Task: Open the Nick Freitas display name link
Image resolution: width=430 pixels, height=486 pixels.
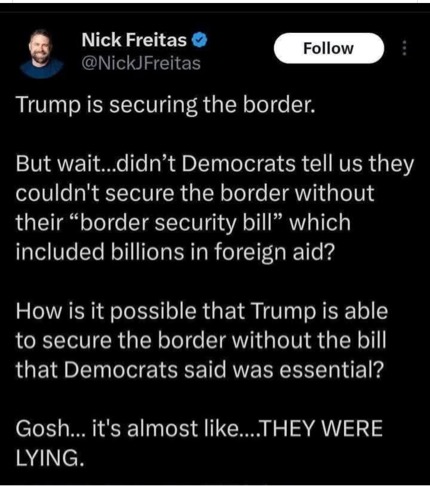Action: tap(134, 40)
